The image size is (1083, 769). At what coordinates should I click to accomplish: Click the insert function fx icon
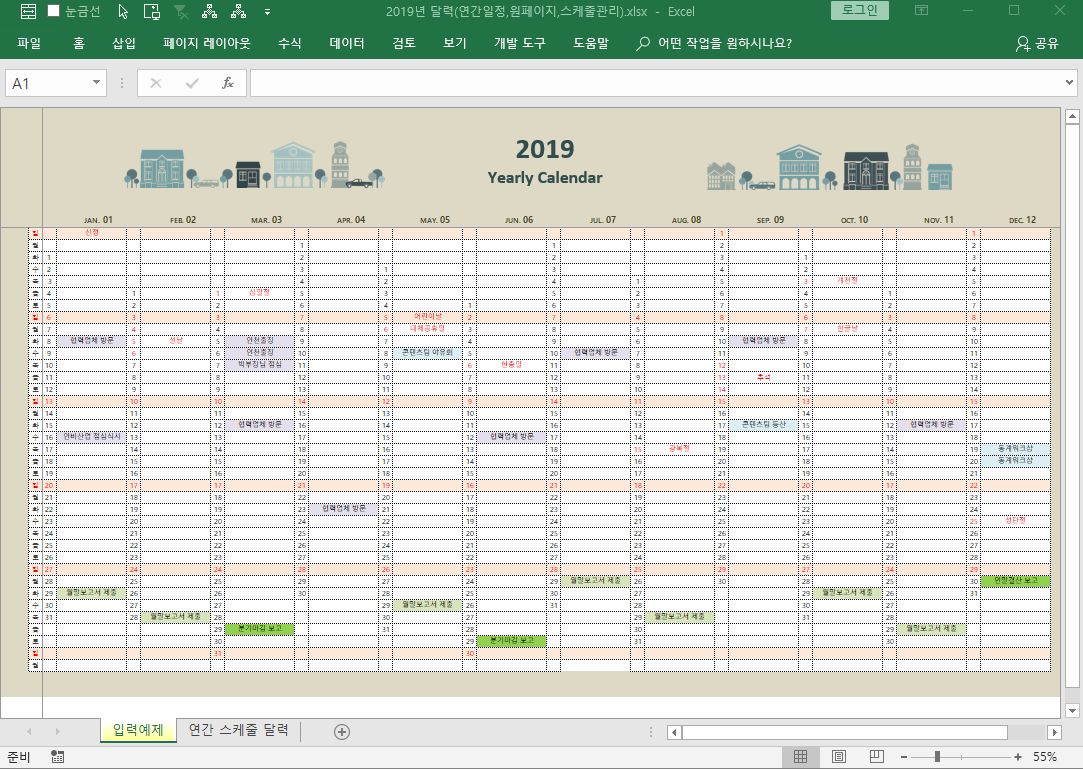click(228, 83)
